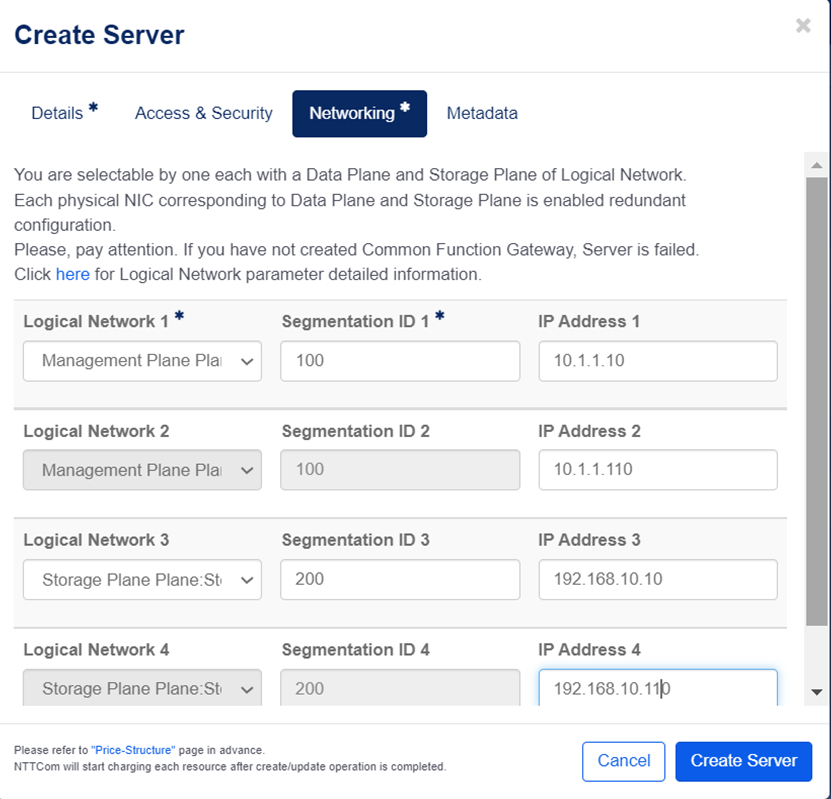Click the IP Address 1 field
831x799 pixels.
tap(657, 361)
